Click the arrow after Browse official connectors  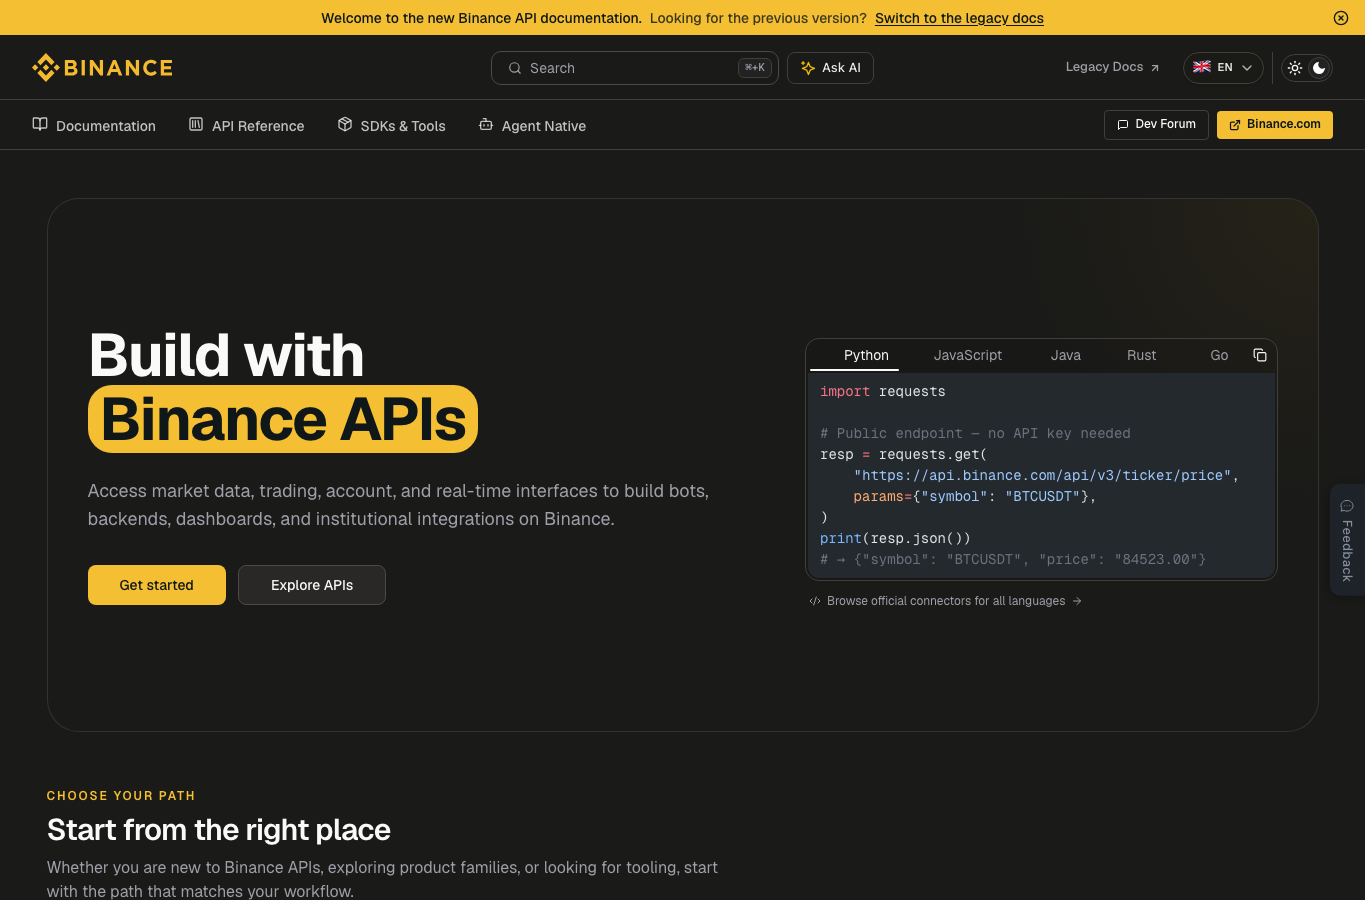coord(1077,601)
